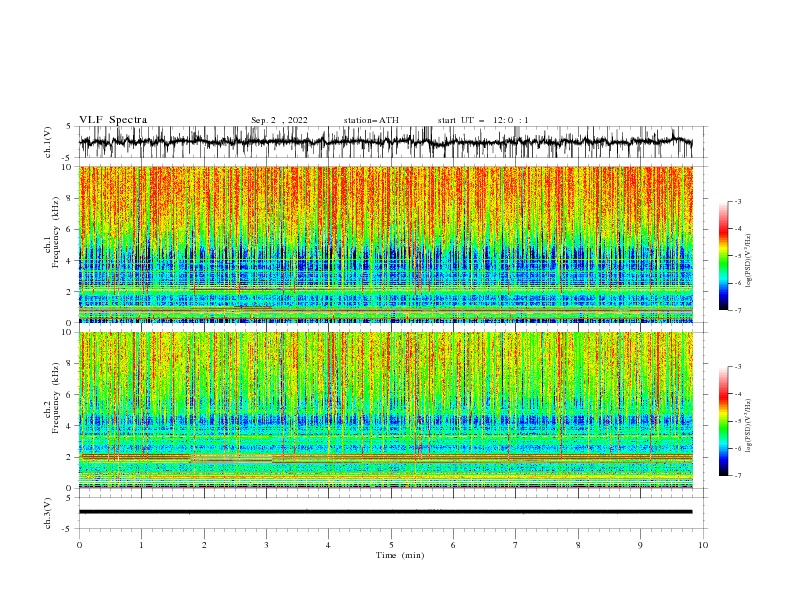Screen dimensions: 792x612
Task: Click the "-3" label on ch.1 color bar
Action: tap(738, 201)
